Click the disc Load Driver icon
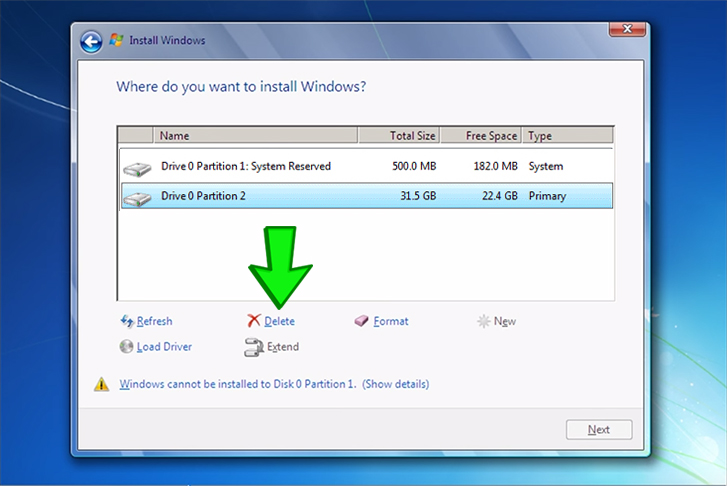Viewport: 727px width, 486px height. coord(126,346)
